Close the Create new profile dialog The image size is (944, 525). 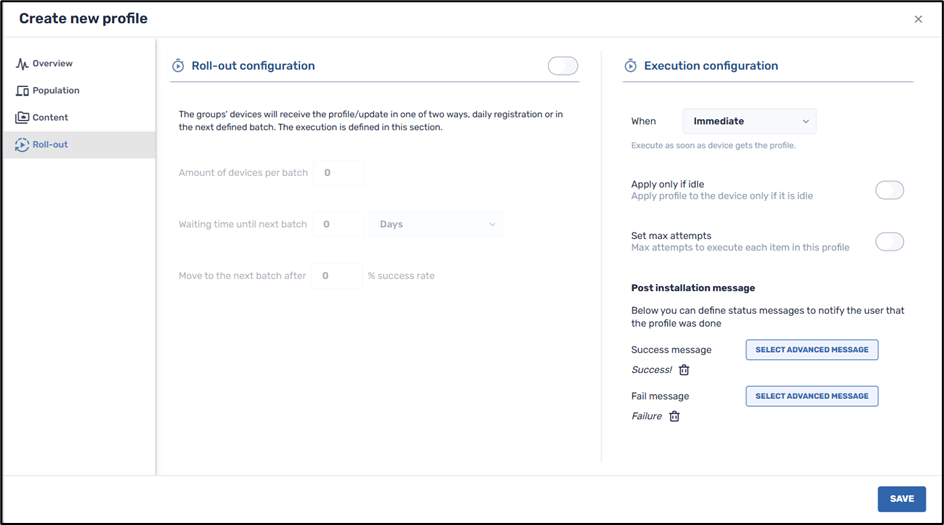(x=919, y=19)
